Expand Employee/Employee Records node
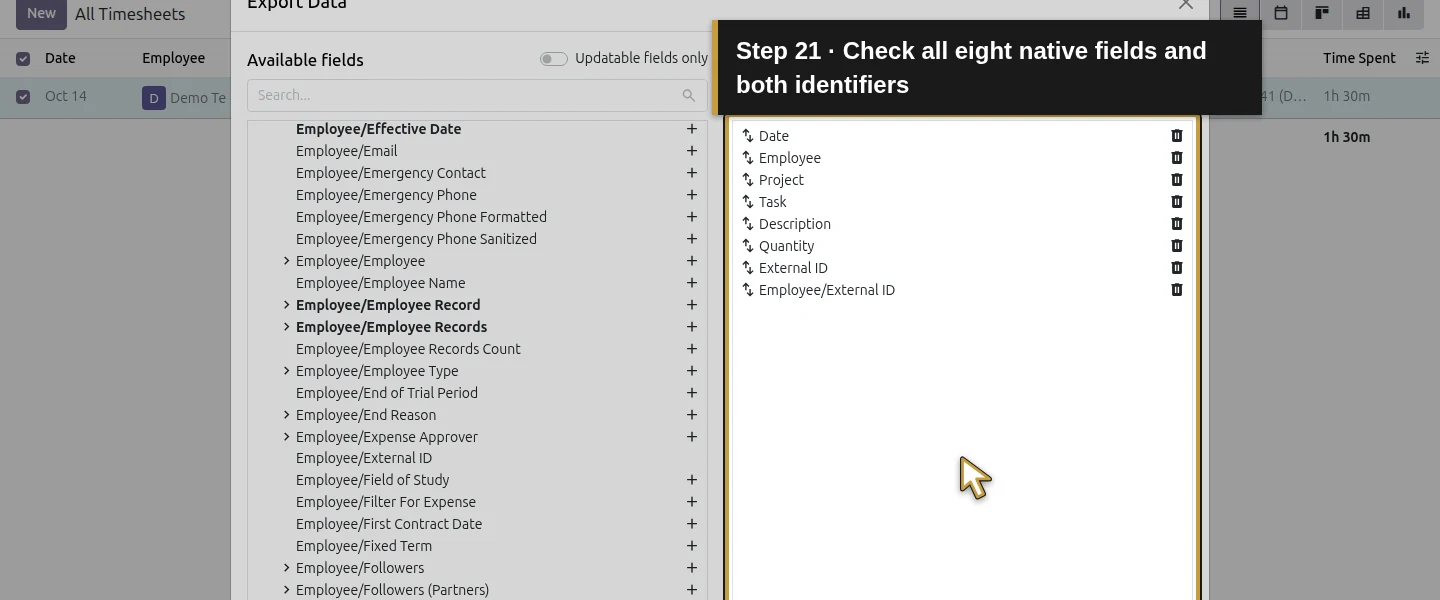 pos(286,327)
